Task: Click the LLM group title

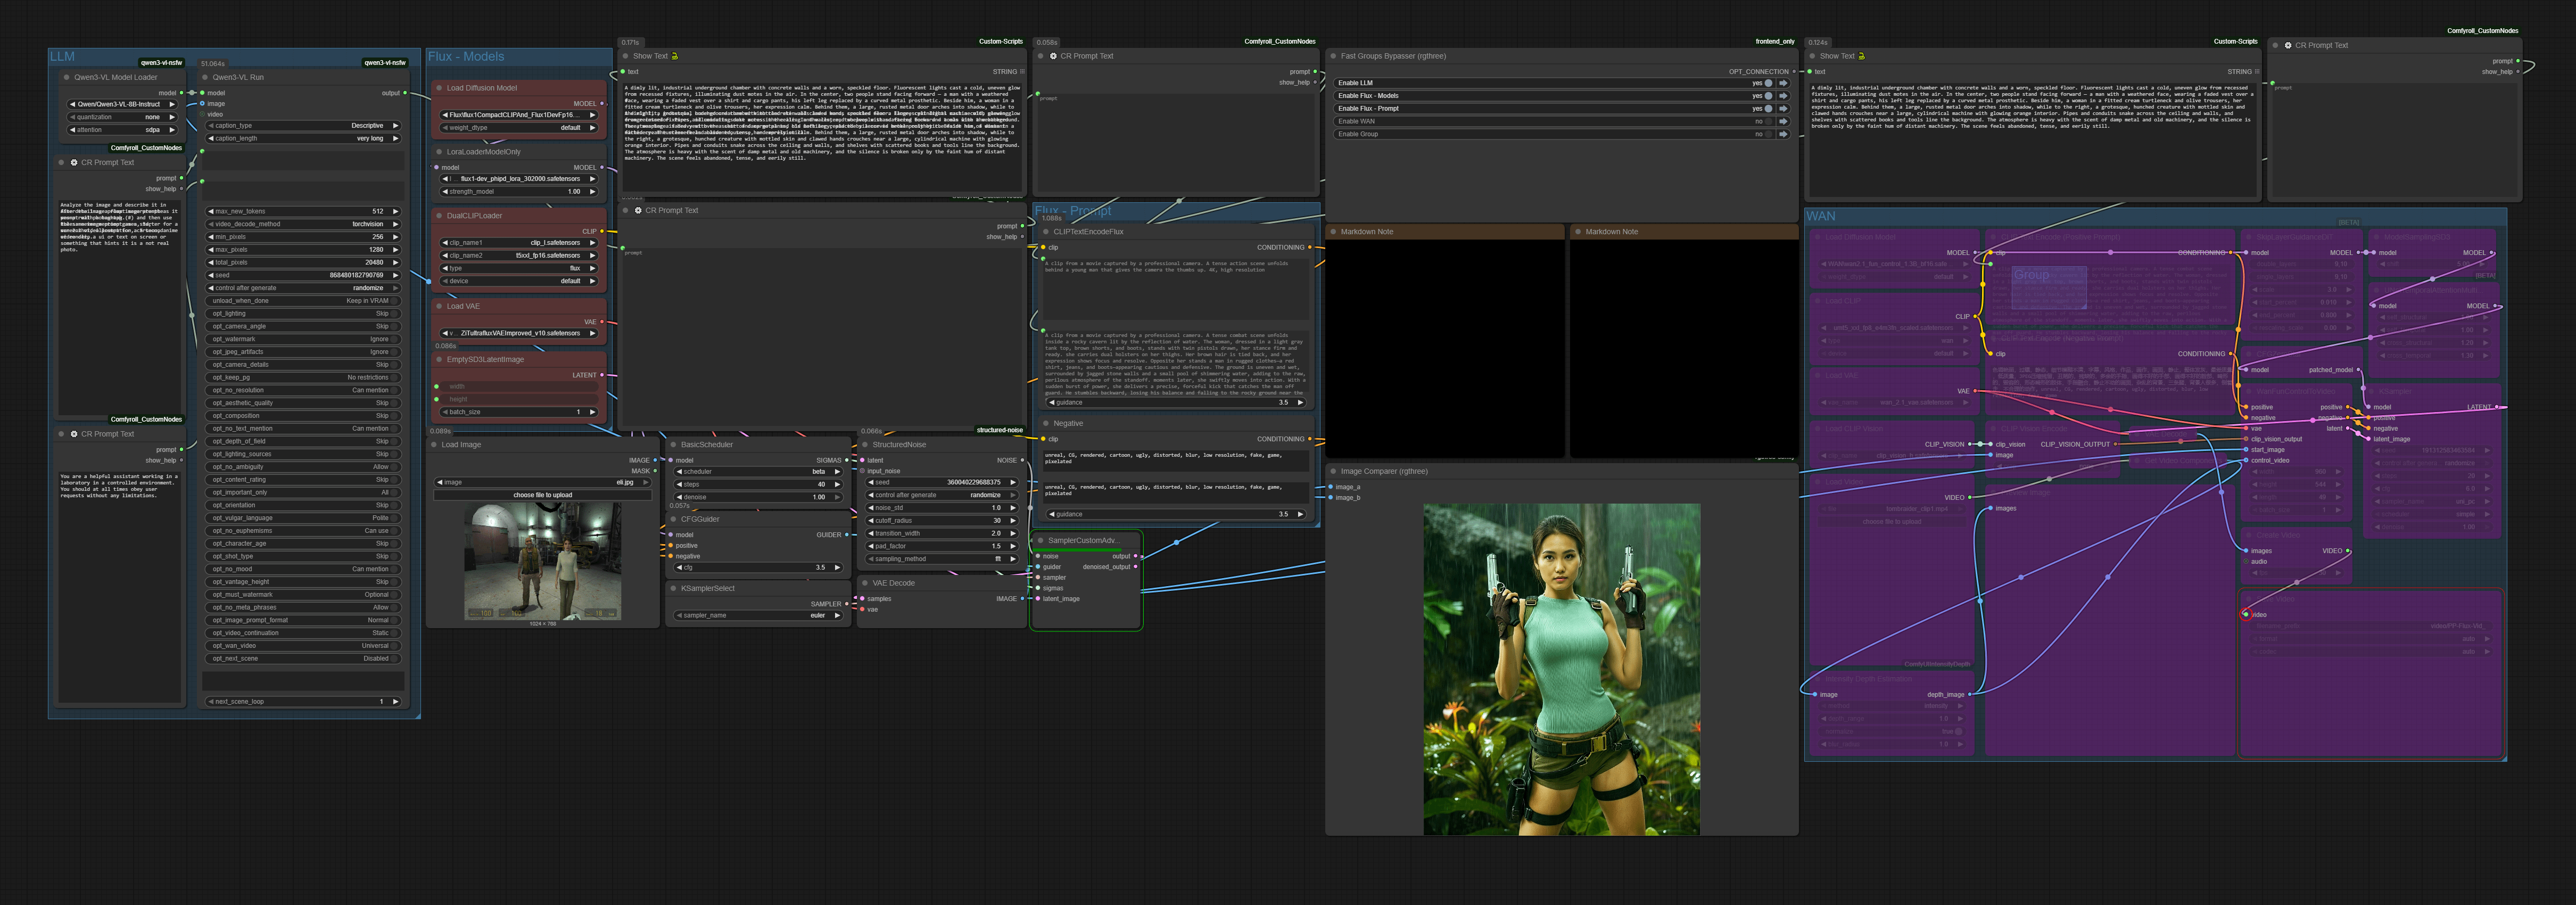Action: (63, 57)
